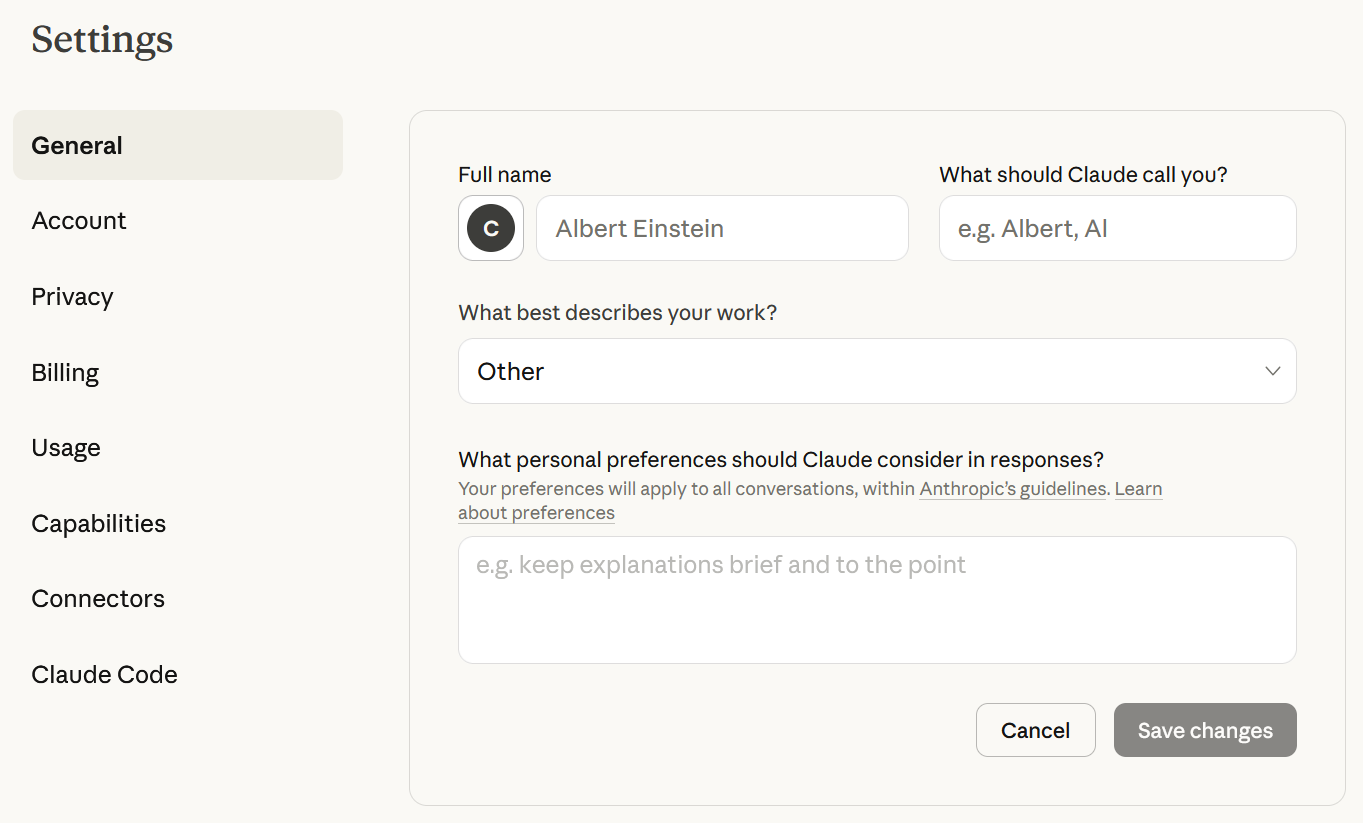This screenshot has width=1363, height=823.
Task: Focus the 'What should Claude call you' field
Action: click(1117, 228)
